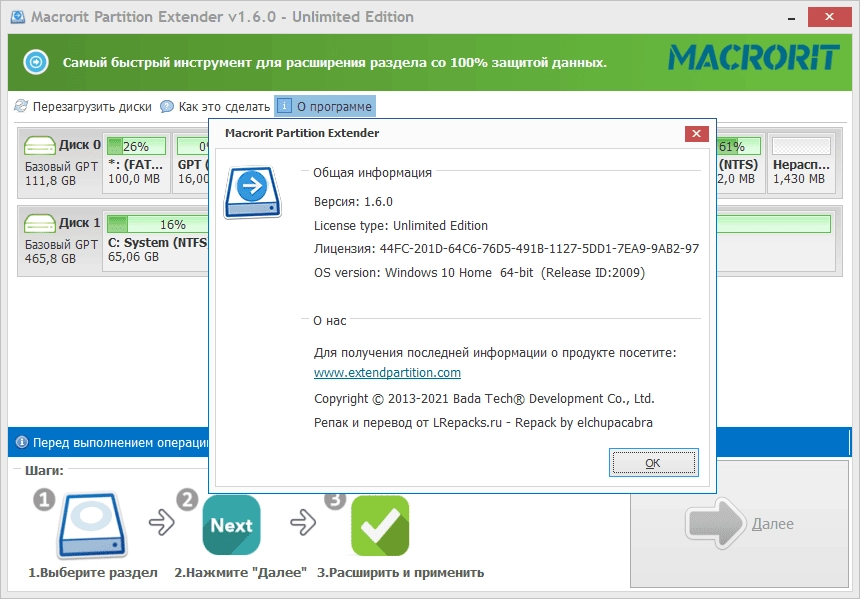Select the О программе toolbar item
Image resolution: width=860 pixels, height=599 pixels.
(x=325, y=106)
